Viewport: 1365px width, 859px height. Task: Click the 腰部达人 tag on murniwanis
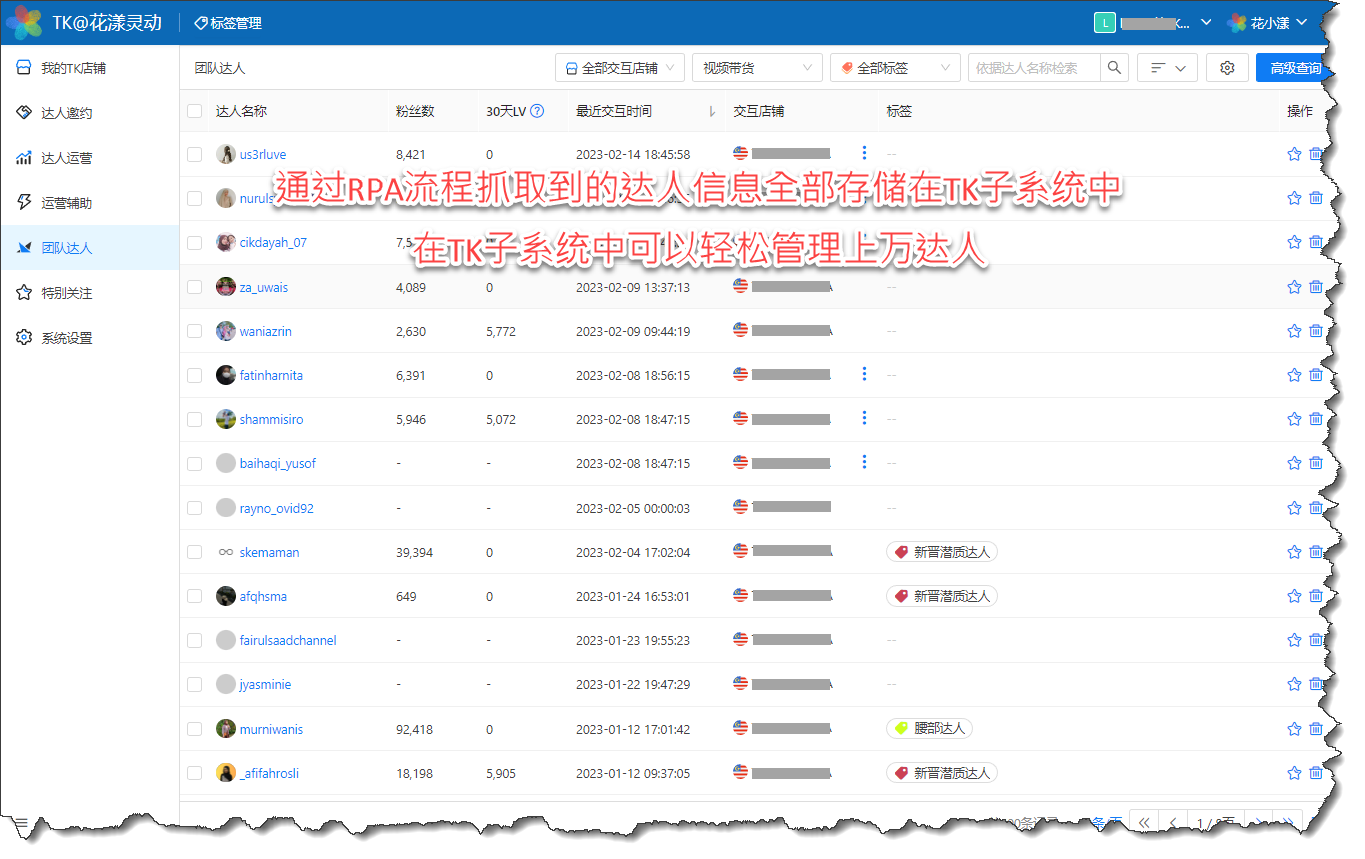[x=930, y=728]
